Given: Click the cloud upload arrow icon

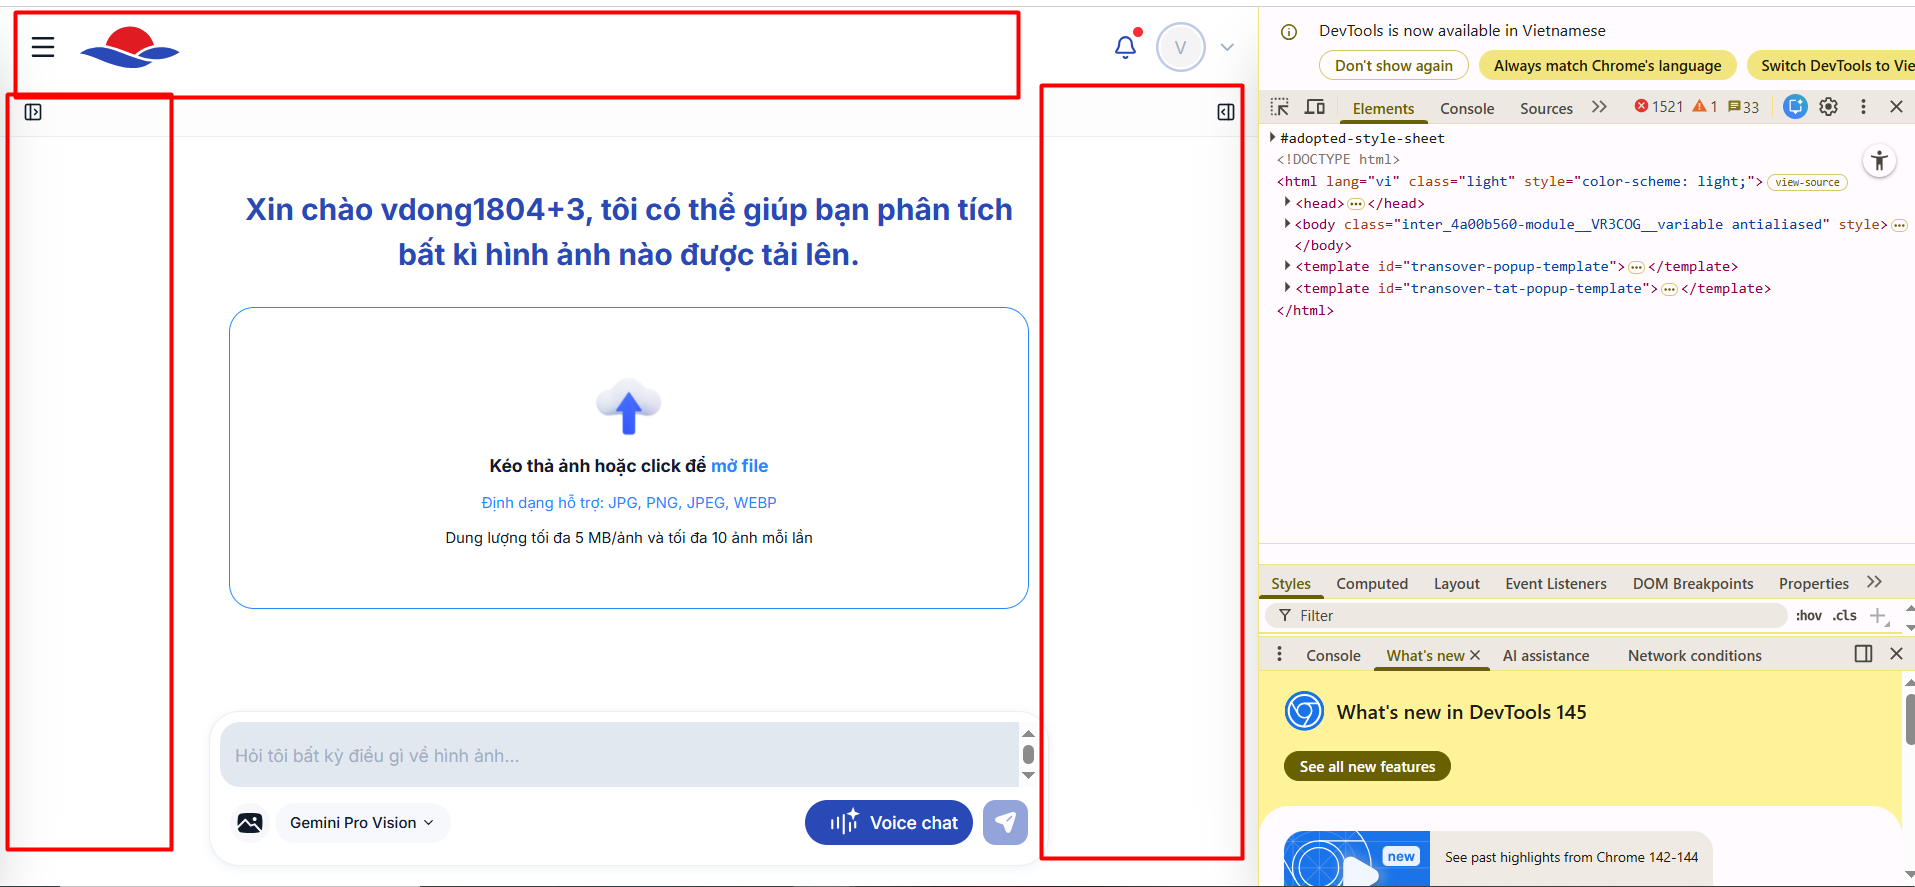Looking at the screenshot, I should (628, 407).
